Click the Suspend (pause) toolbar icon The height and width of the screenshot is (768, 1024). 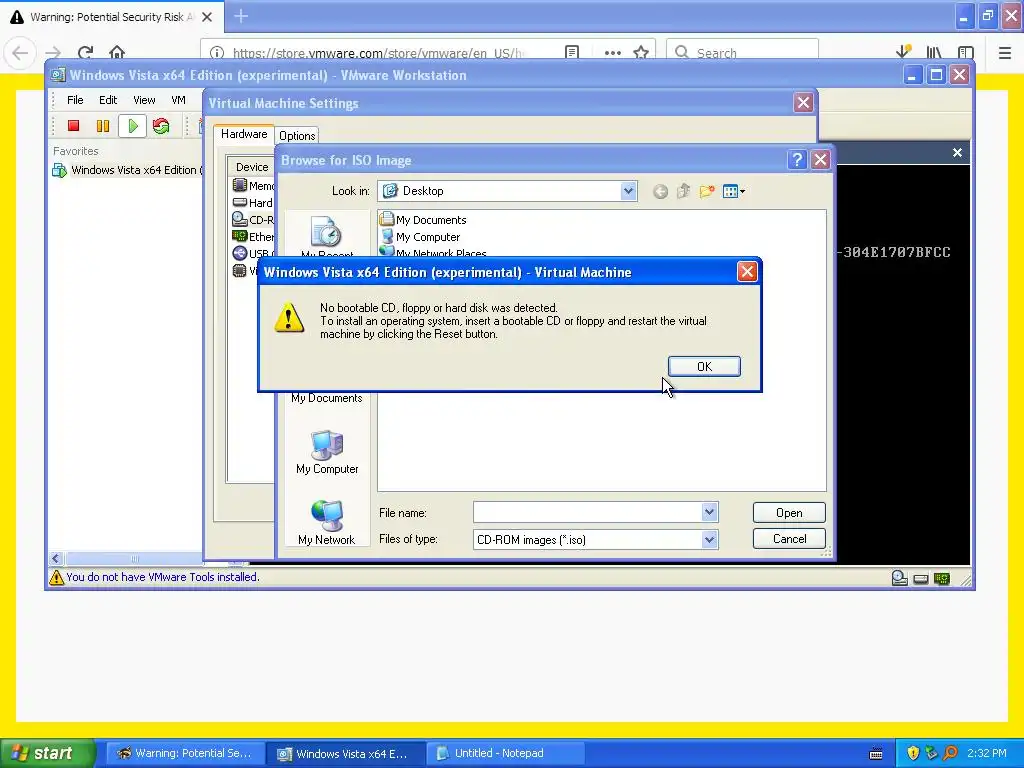103,125
